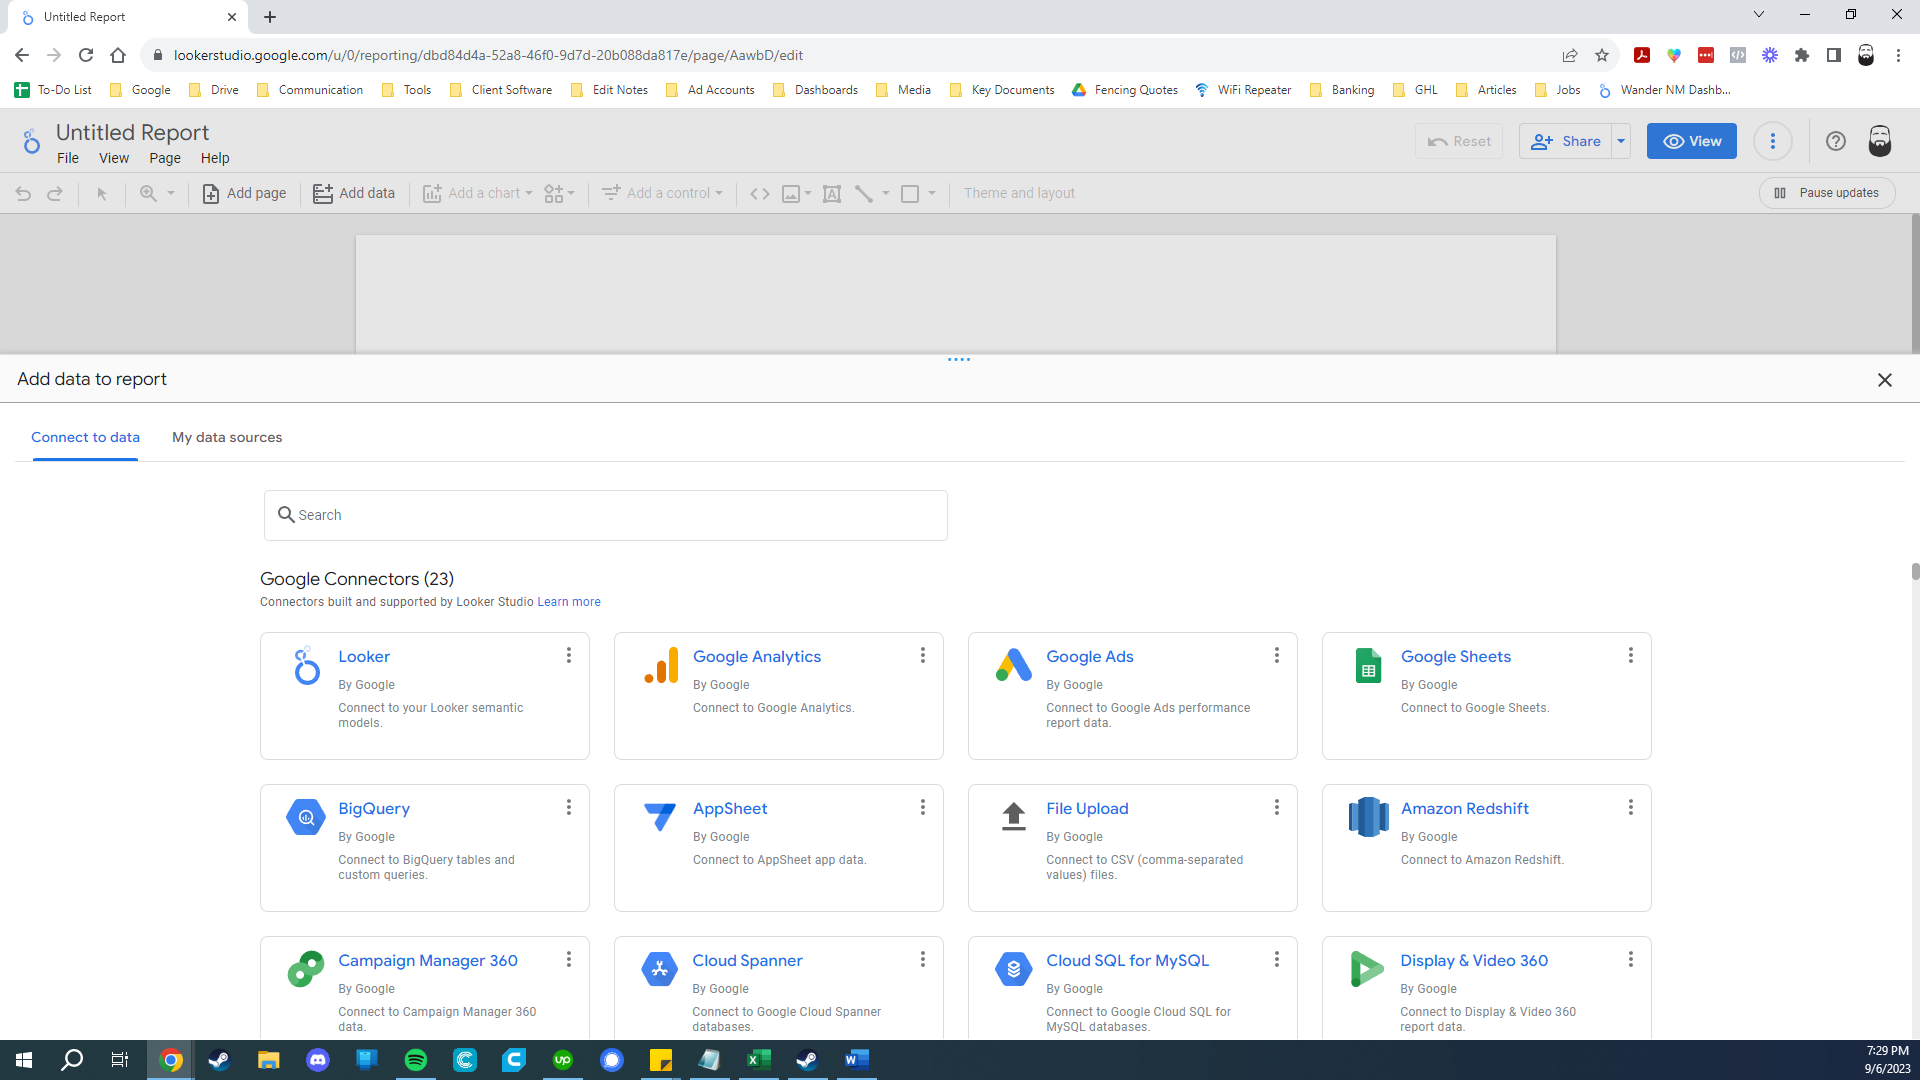The image size is (1920, 1080).
Task: Toggle Pause updates button
Action: click(1826, 193)
